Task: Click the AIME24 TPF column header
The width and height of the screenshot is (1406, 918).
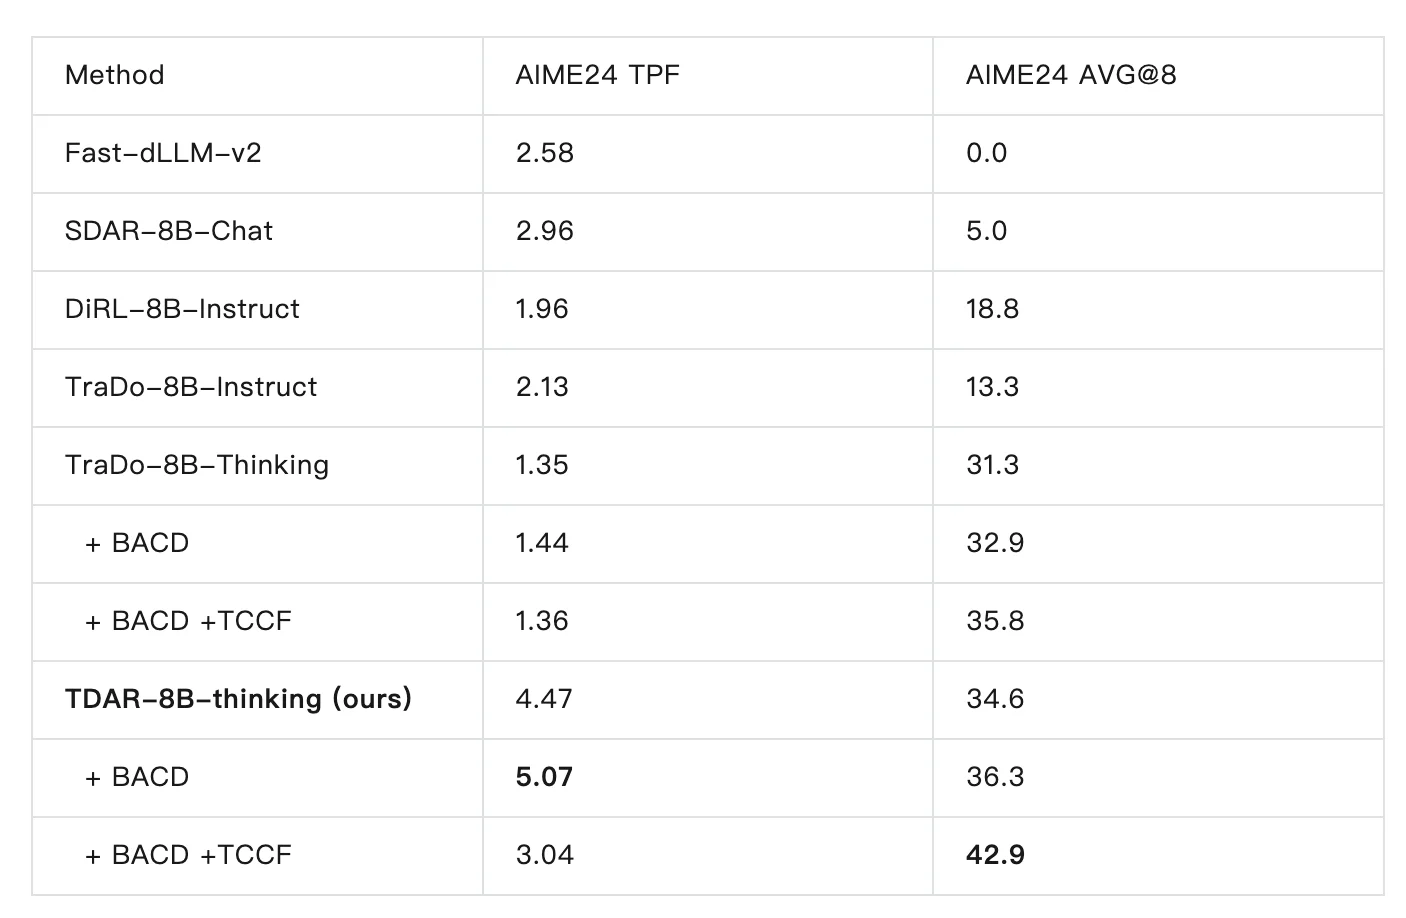Action: point(597,75)
